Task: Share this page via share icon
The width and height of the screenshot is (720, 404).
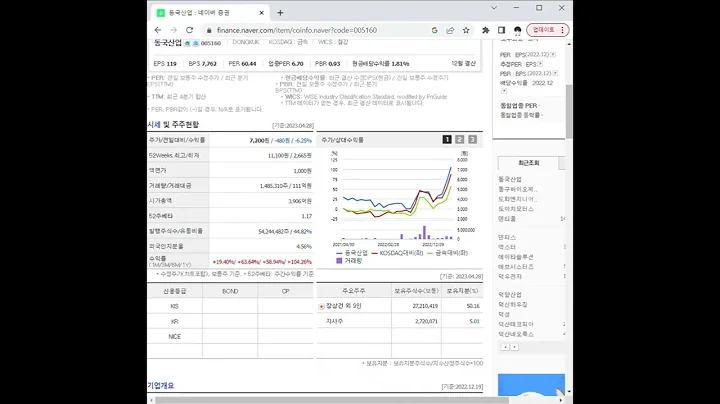Action: click(x=450, y=30)
